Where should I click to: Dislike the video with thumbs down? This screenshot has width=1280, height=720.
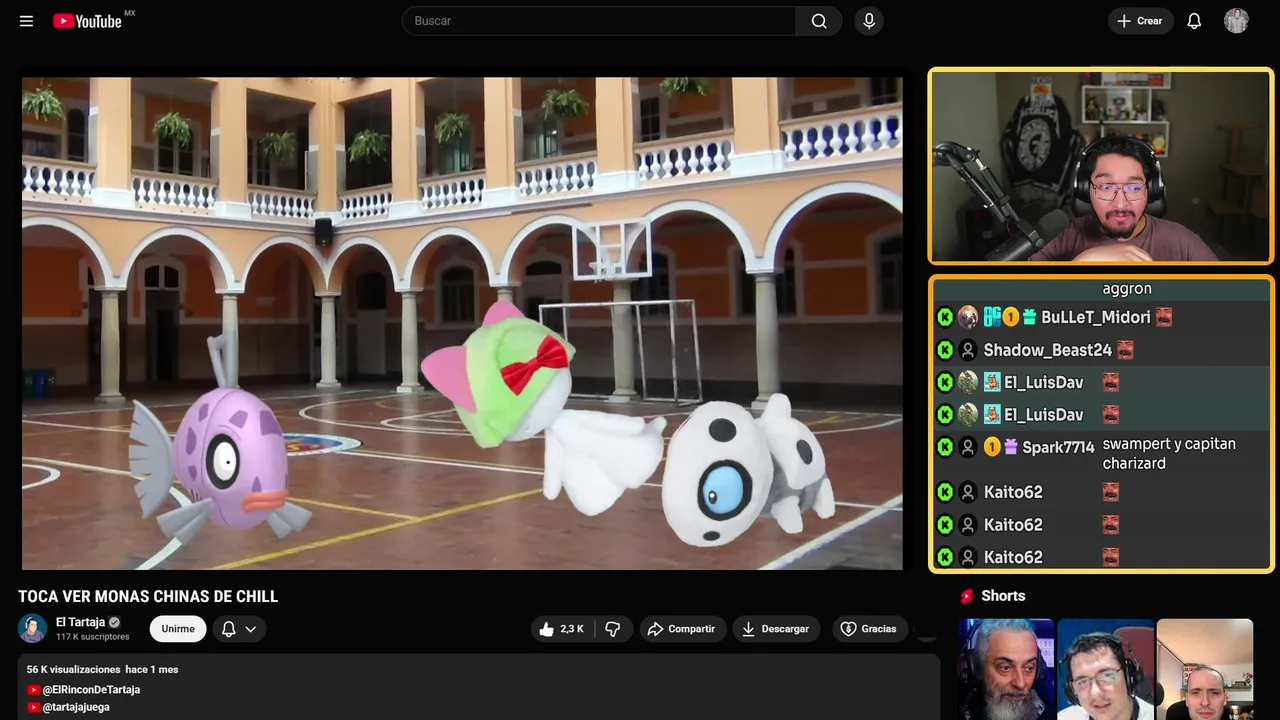pos(613,629)
